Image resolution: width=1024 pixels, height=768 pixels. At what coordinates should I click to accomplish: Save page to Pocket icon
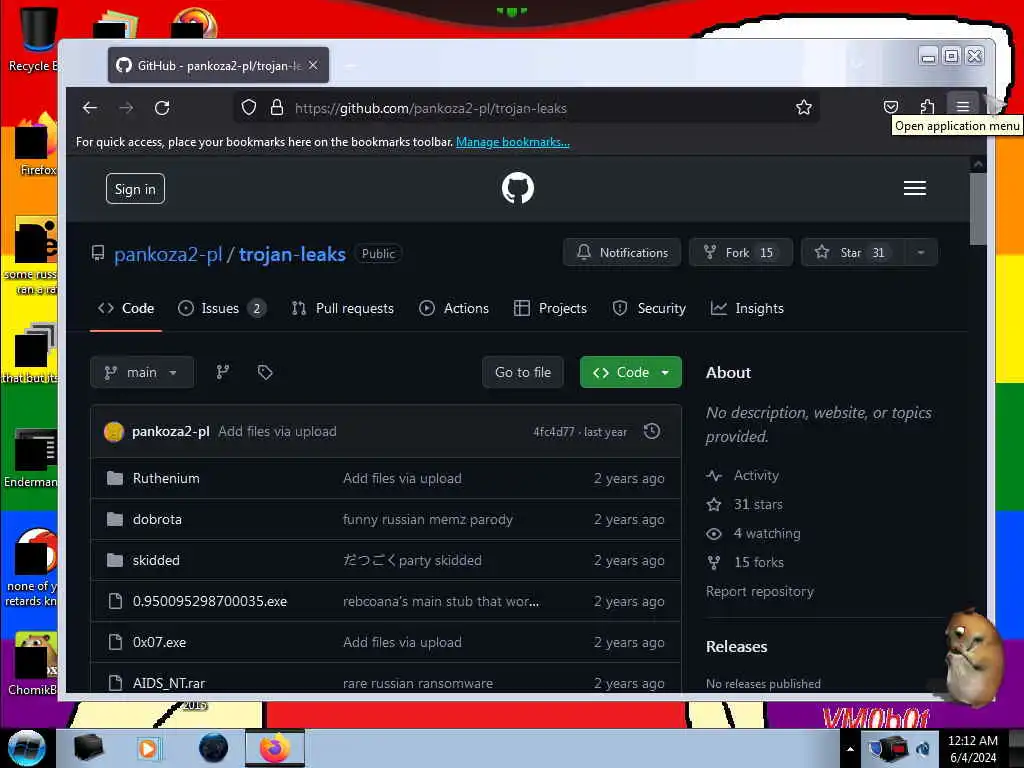pyautogui.click(x=891, y=107)
